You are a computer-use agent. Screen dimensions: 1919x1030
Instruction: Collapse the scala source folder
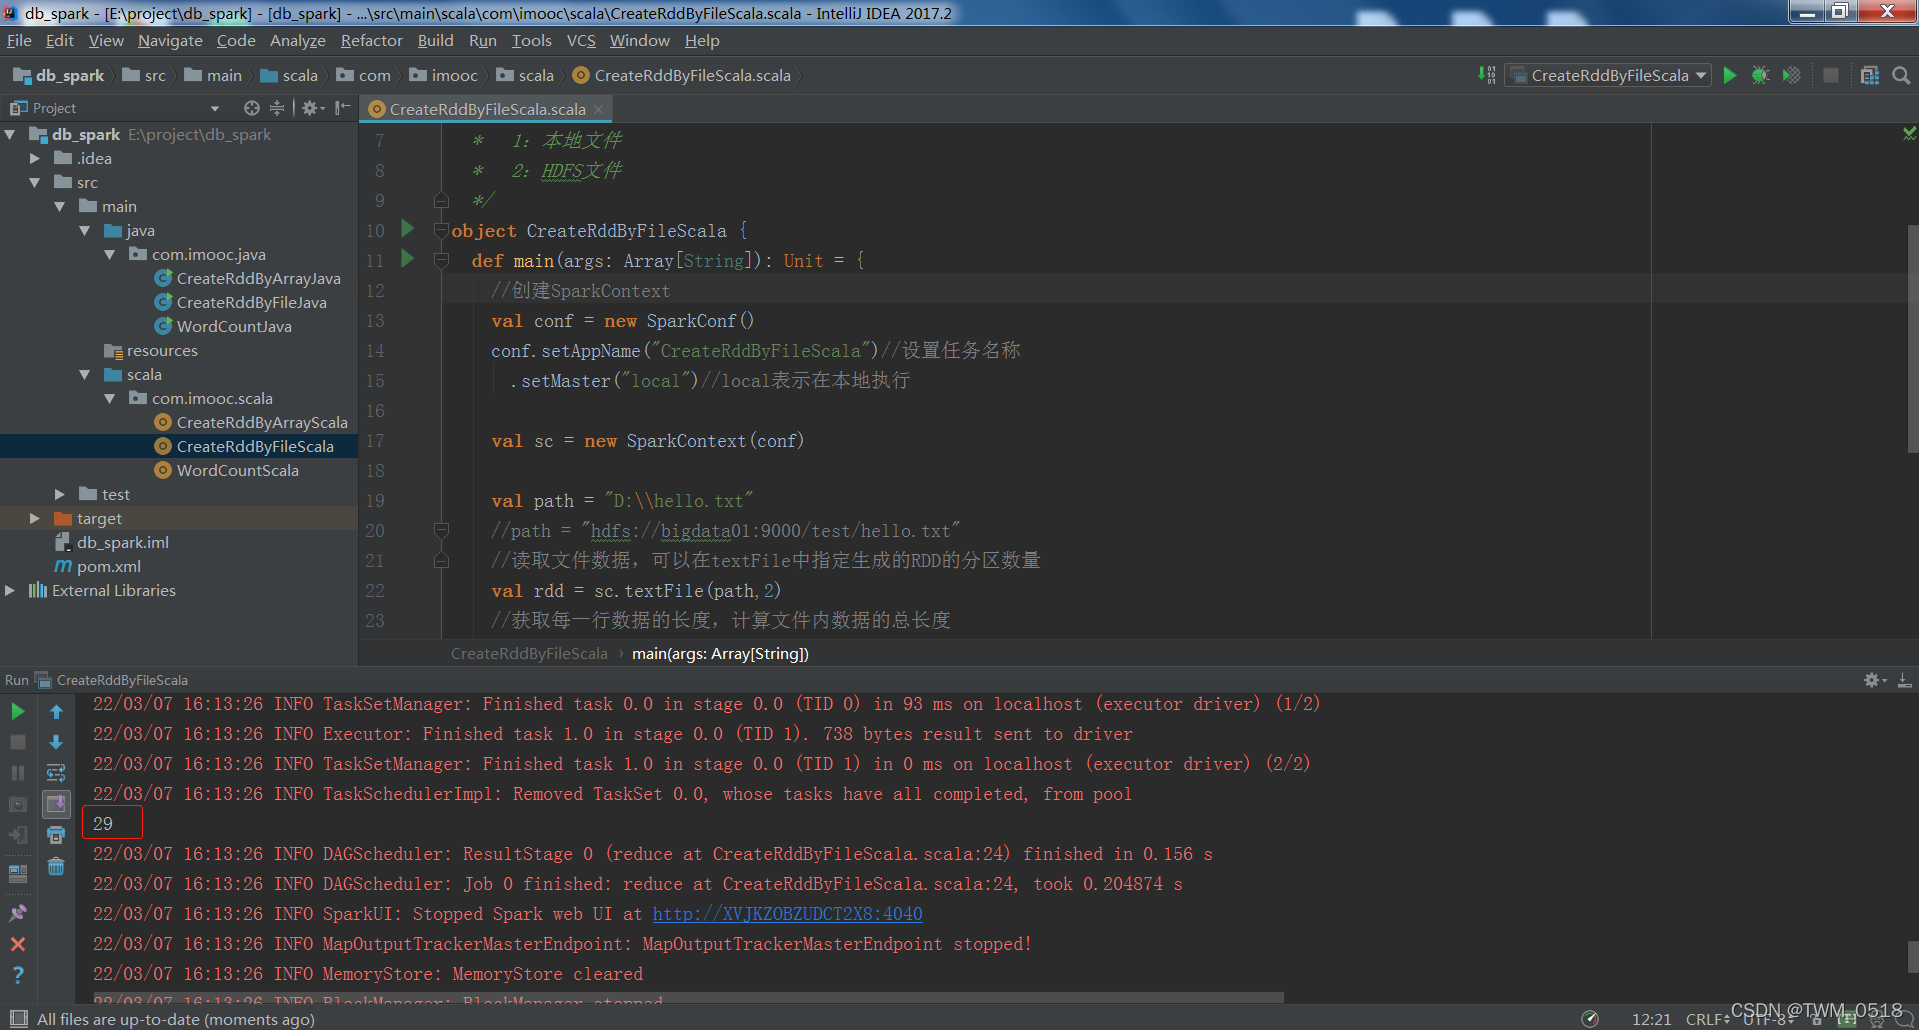85,374
